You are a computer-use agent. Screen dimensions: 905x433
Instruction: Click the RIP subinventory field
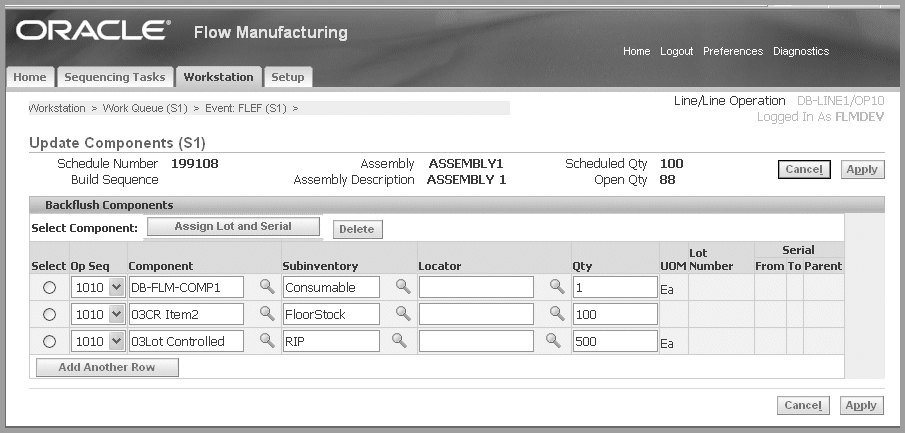point(331,341)
